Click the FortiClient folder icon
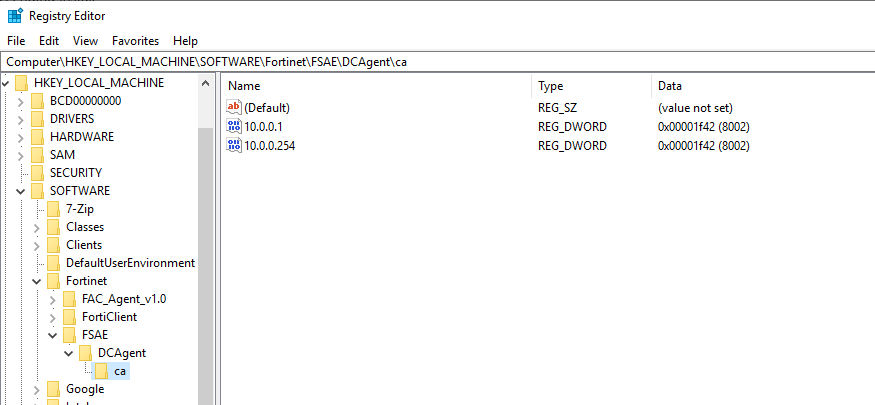Viewport: 875px width, 405px height. (x=69, y=317)
